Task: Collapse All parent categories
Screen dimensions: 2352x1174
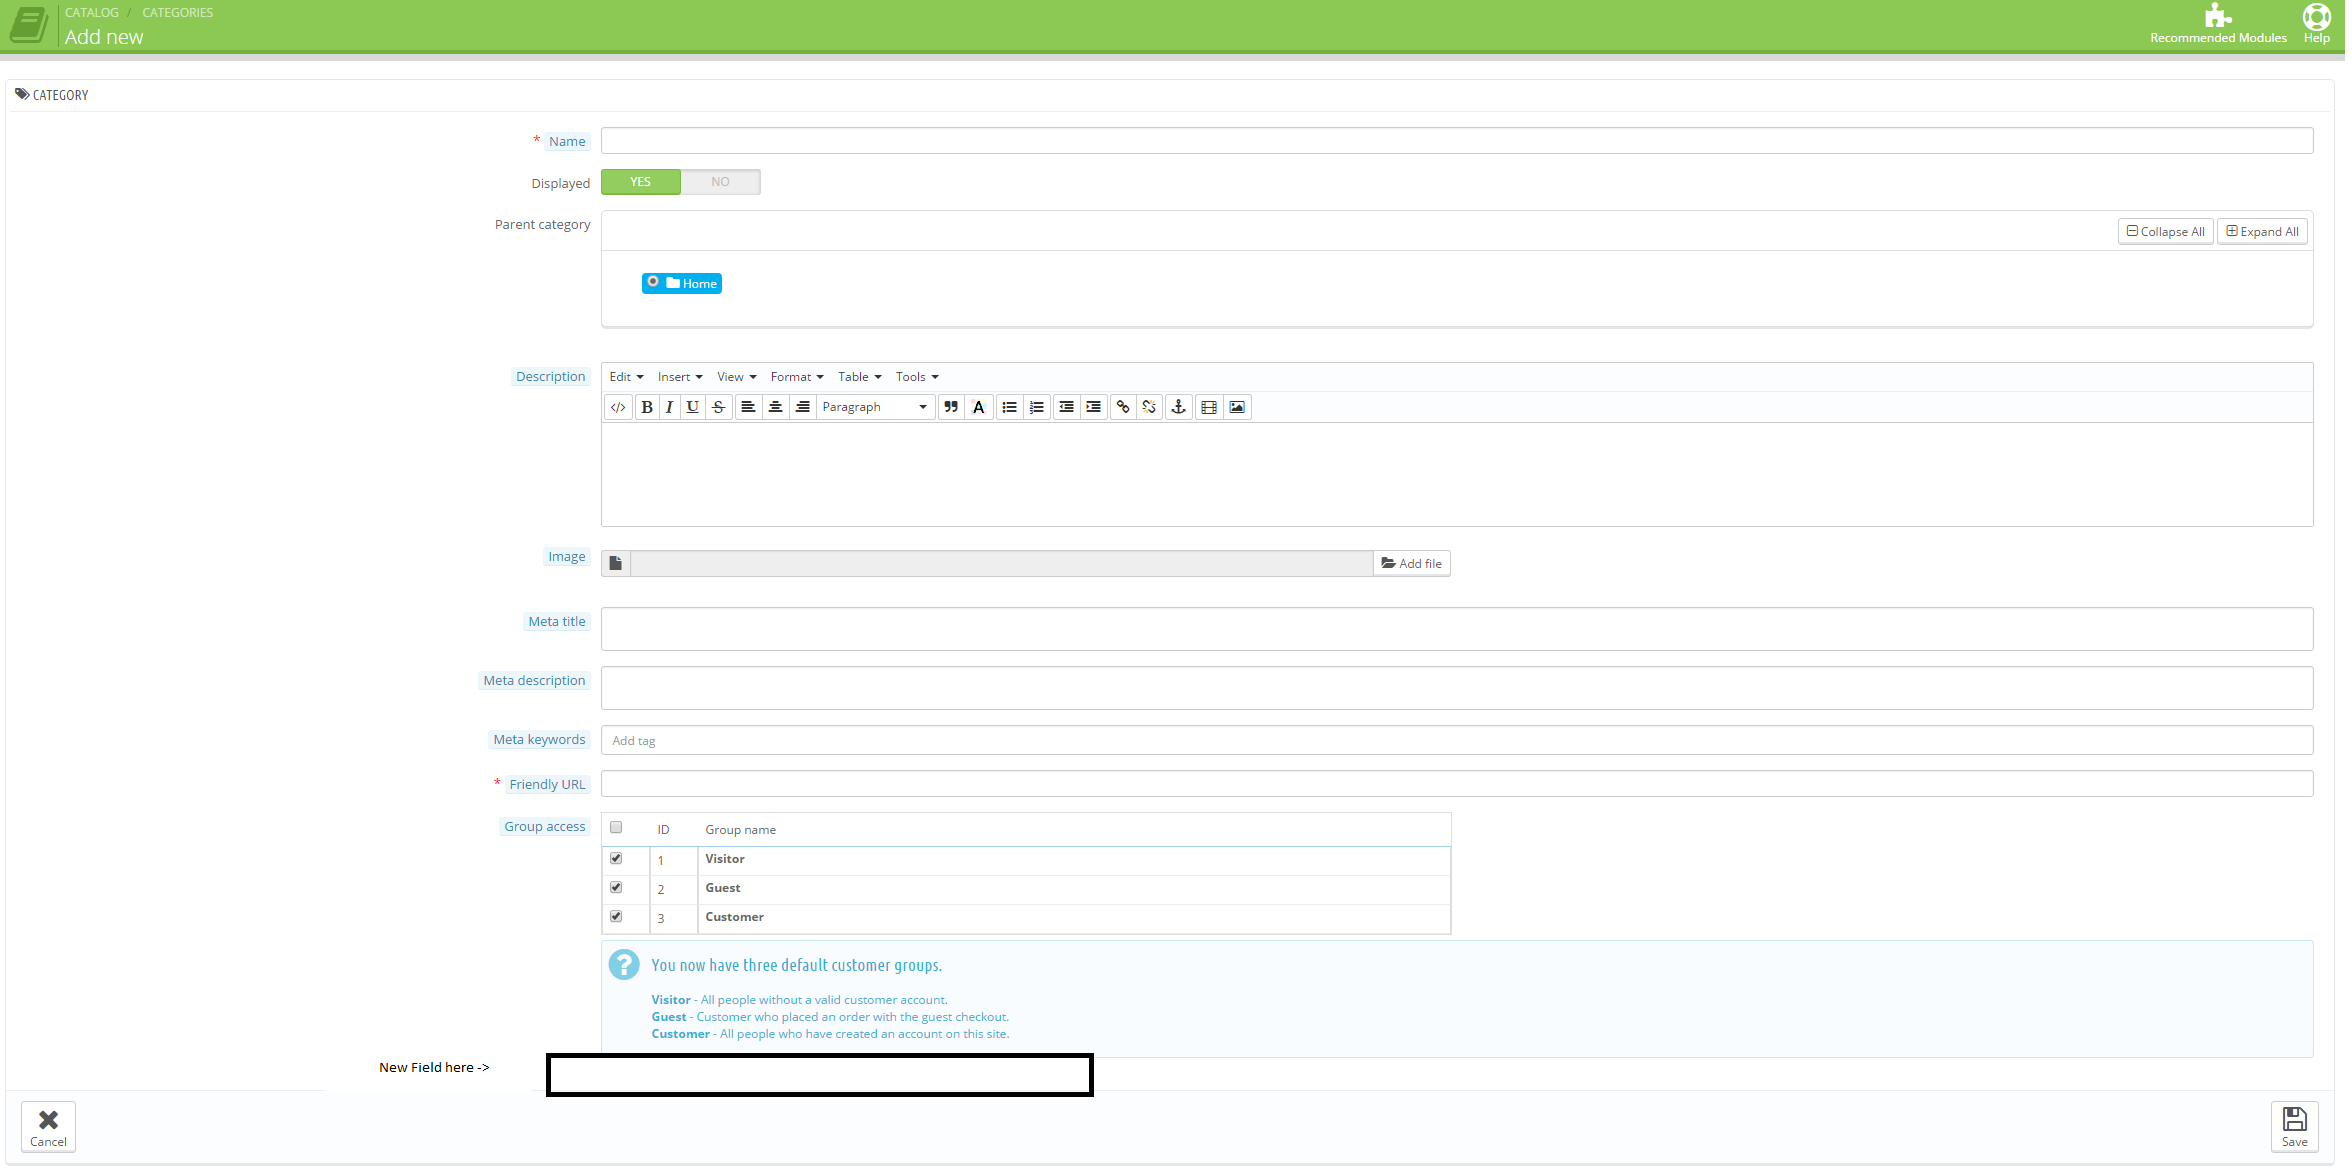Action: pos(2165,232)
